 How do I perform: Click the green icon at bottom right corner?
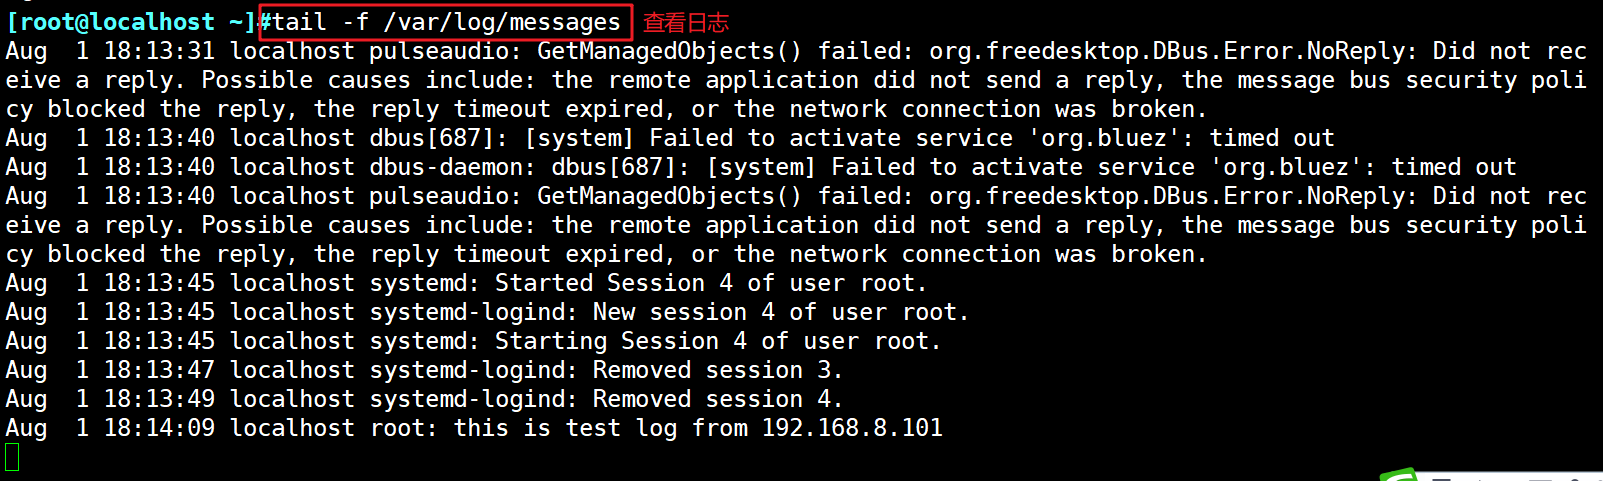coord(1400,474)
